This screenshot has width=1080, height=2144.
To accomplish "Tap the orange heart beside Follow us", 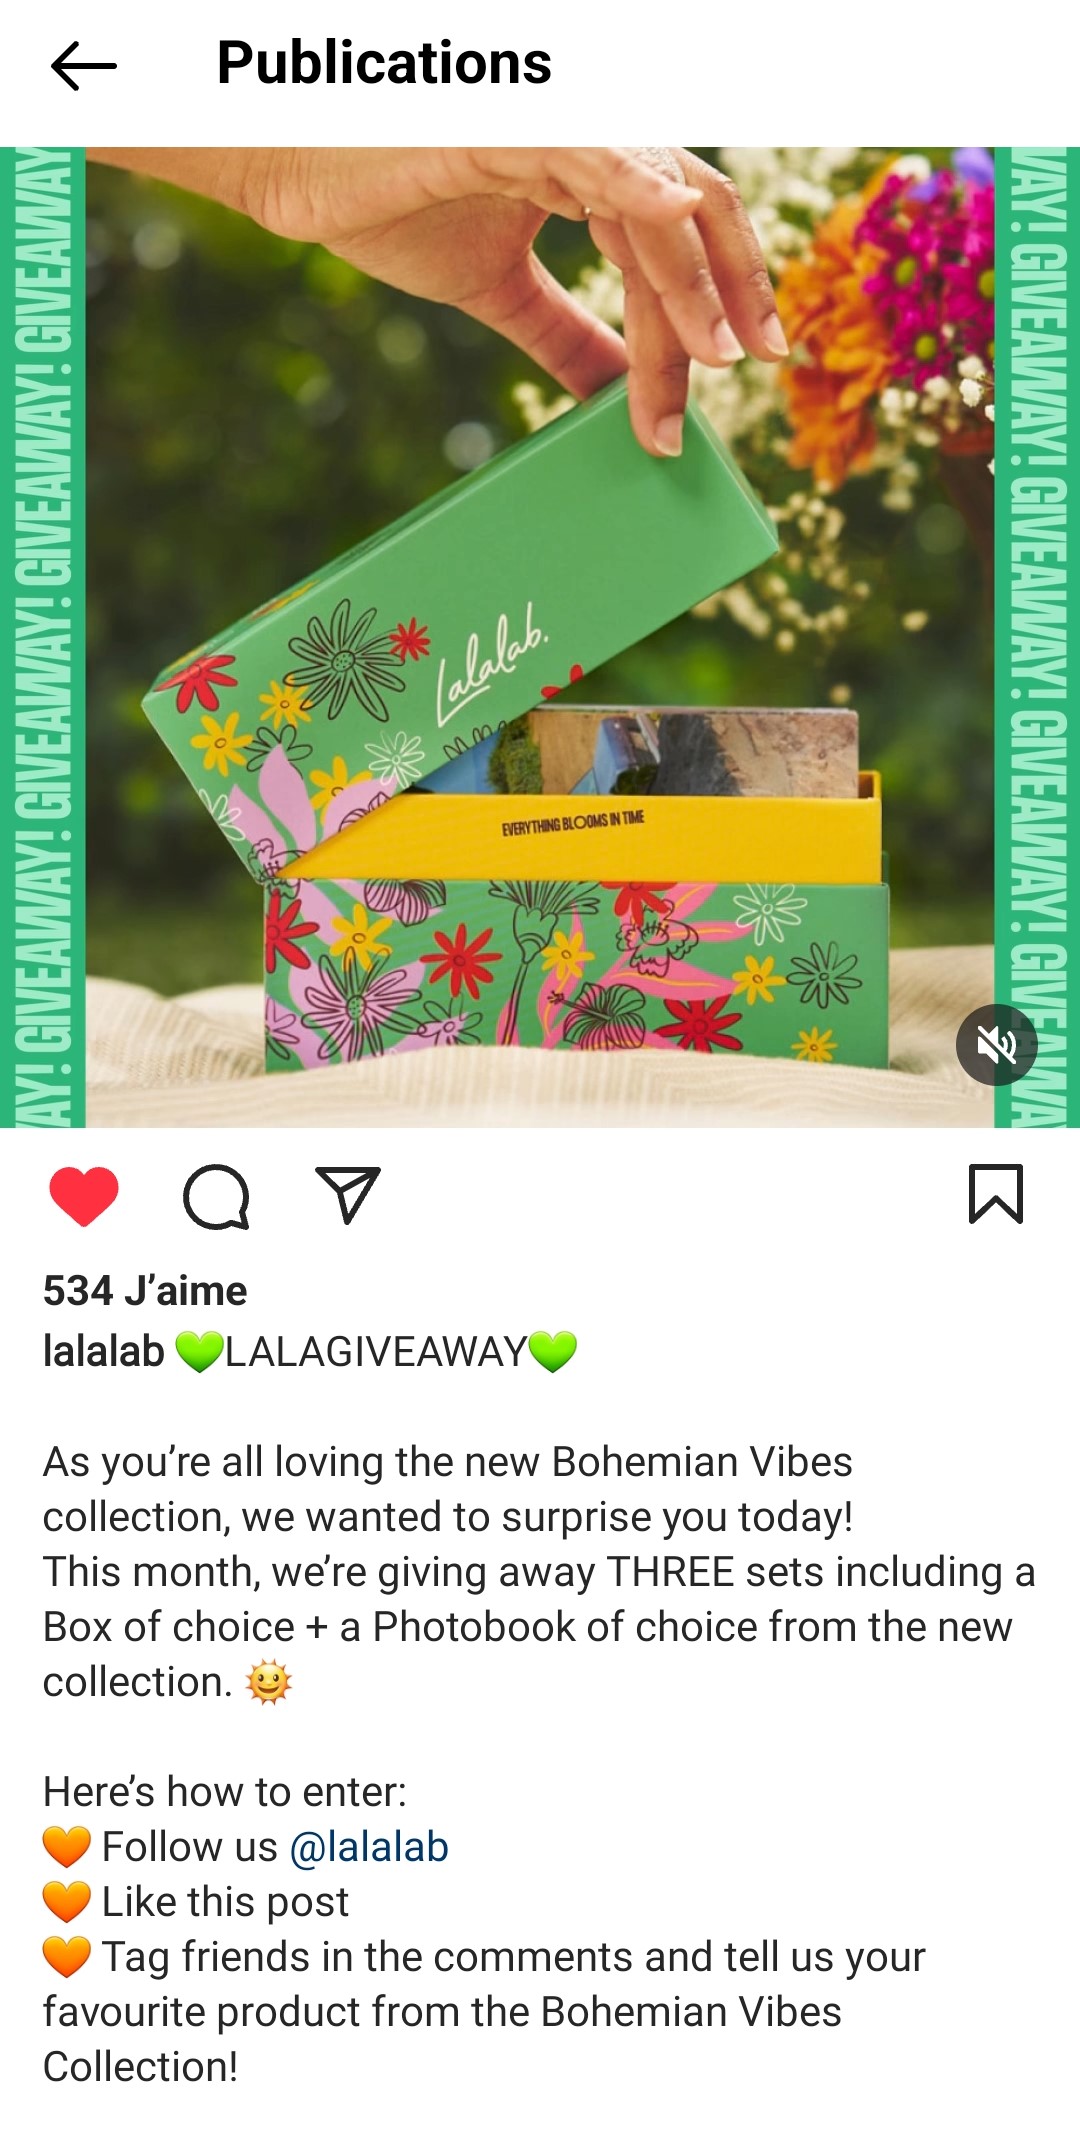I will point(67,1847).
